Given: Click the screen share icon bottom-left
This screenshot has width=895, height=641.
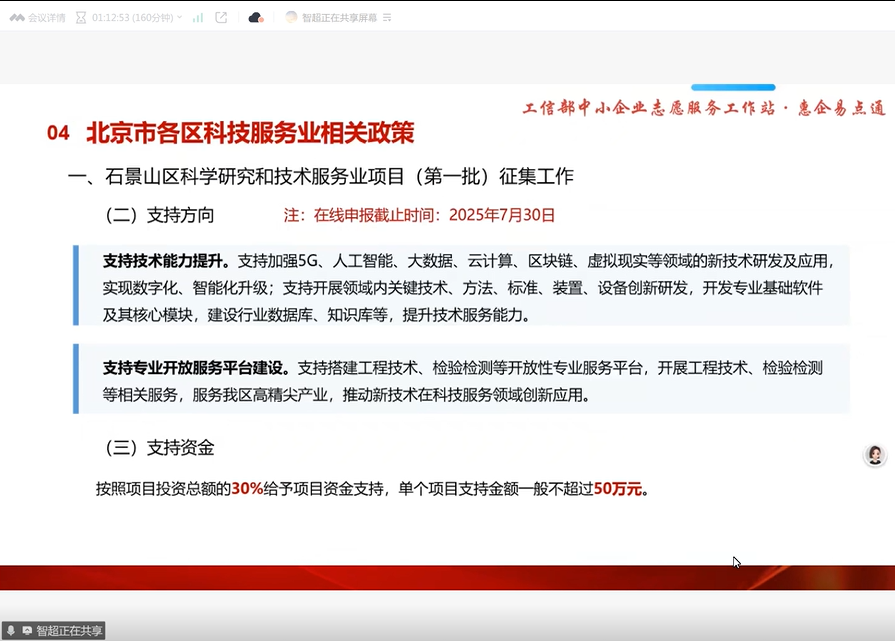Looking at the screenshot, I should pos(26,631).
